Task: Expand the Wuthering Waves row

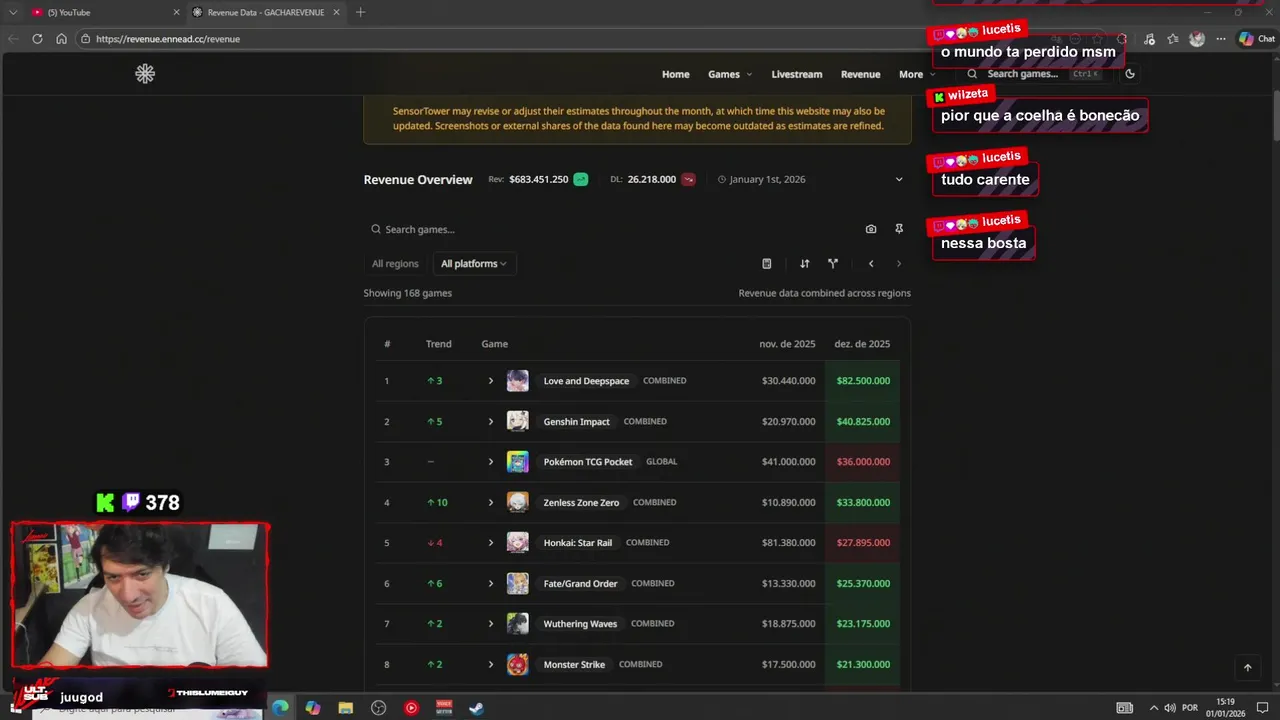Action: pyautogui.click(x=491, y=624)
